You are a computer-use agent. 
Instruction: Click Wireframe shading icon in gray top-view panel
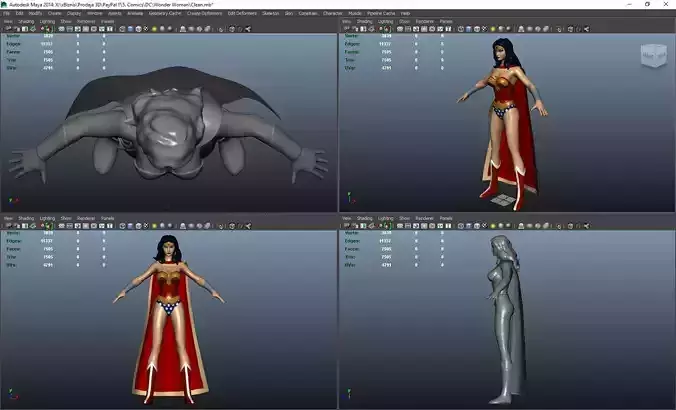click(x=122, y=29)
